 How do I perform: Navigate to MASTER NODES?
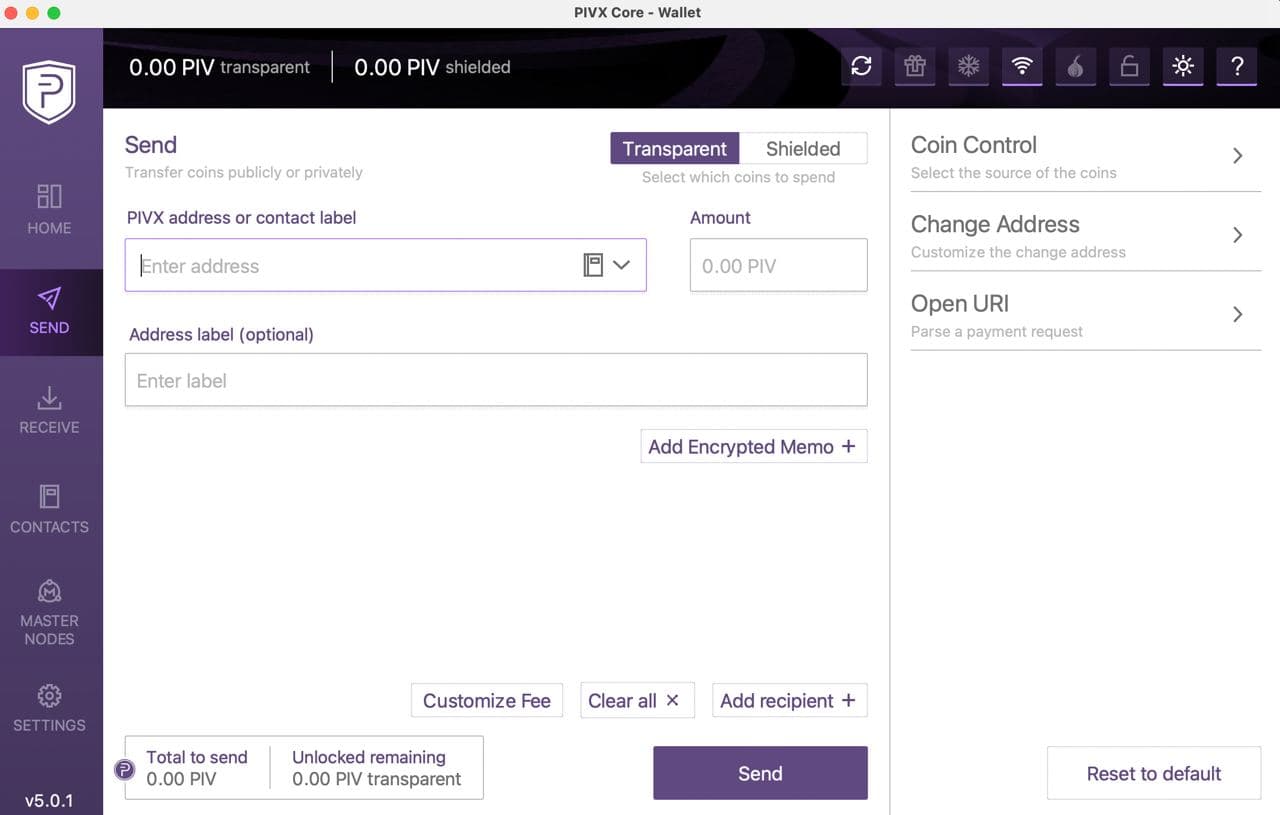49,613
